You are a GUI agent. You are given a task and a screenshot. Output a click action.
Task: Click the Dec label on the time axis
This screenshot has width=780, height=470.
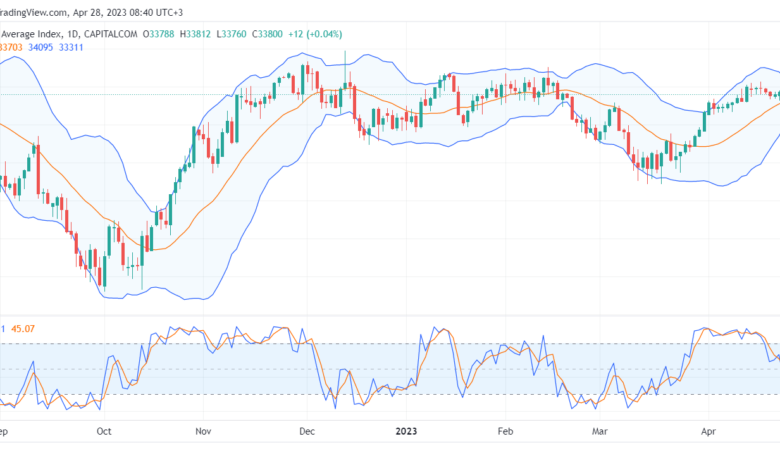tap(307, 431)
